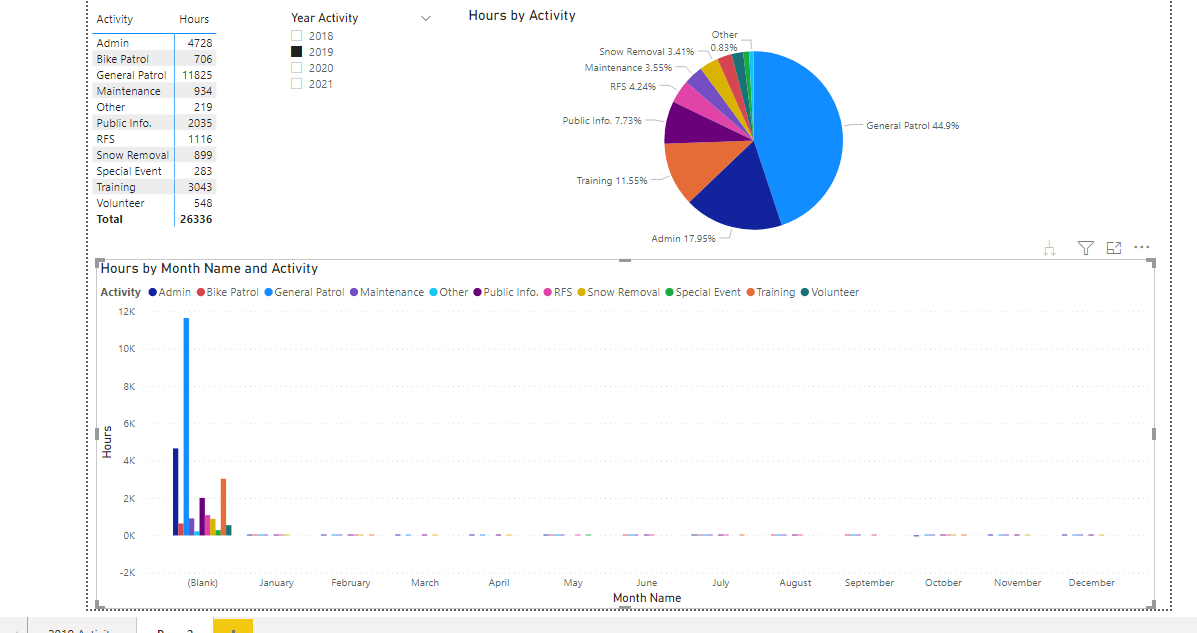The width and height of the screenshot is (1197, 633).
Task: Select the General Patrol table row
Action: [x=154, y=75]
